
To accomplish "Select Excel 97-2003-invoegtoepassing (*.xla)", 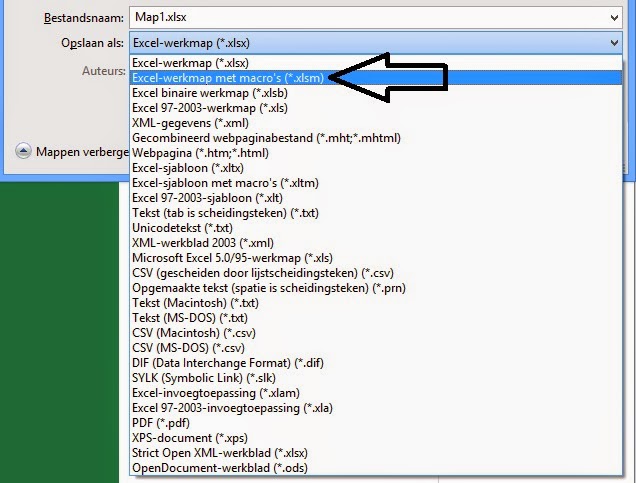I will point(376,408).
